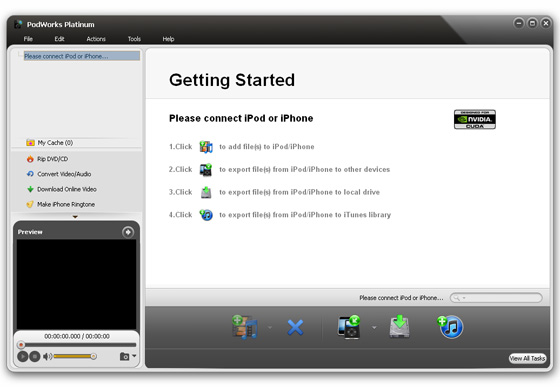Viewport: 560px width, 387px height.
Task: Click the add files to iPod toolbar icon
Action: [245, 327]
